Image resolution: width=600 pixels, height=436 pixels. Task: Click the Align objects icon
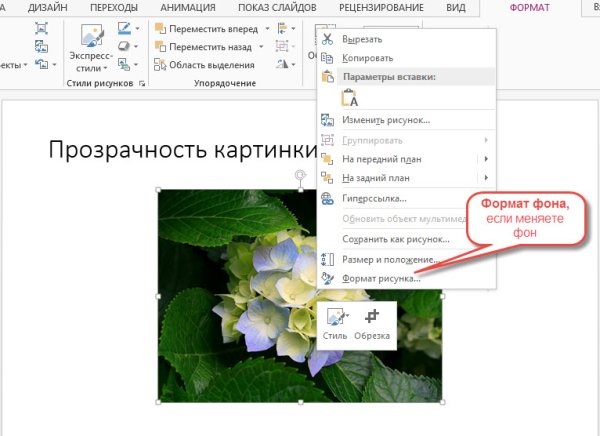[x=282, y=28]
